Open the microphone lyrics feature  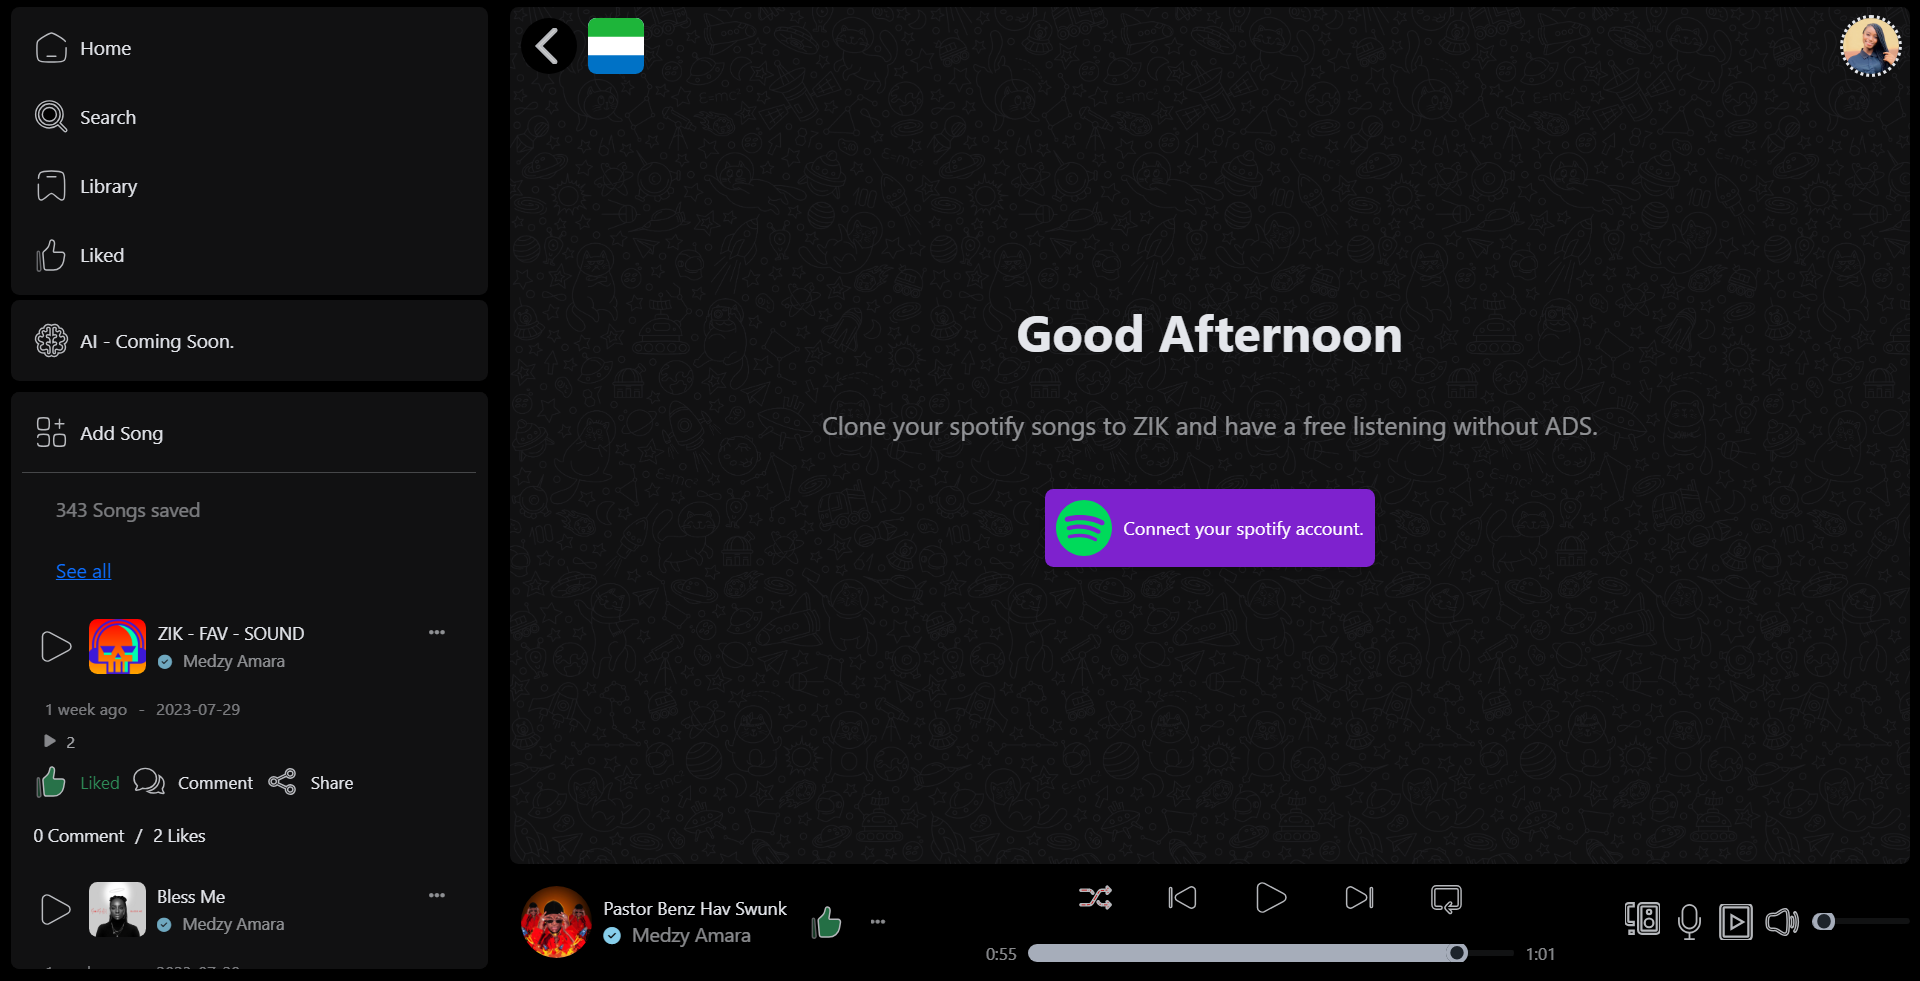(1689, 921)
